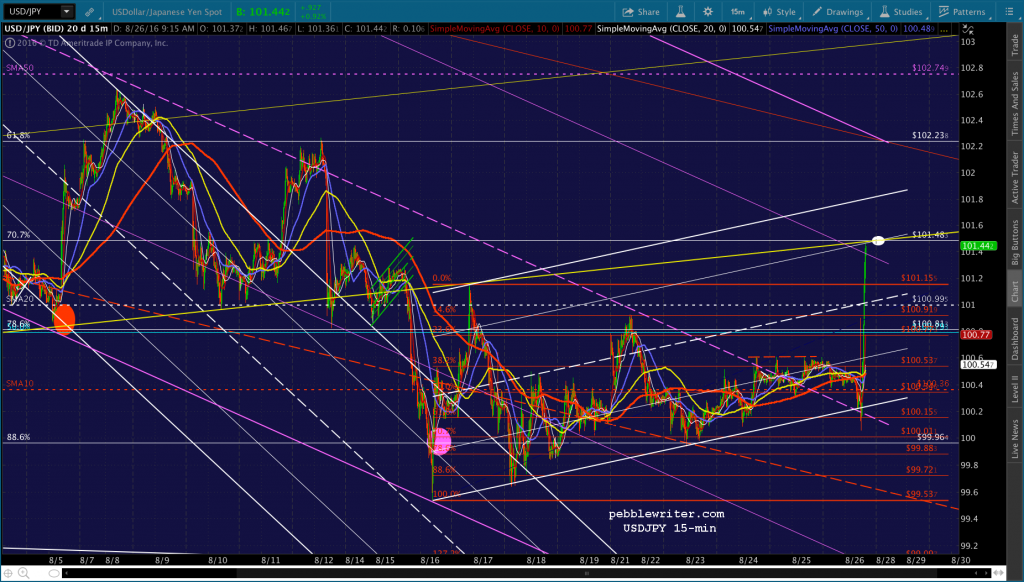Open the Level II side tab
The width and height of the screenshot is (1024, 582).
click(1015, 389)
